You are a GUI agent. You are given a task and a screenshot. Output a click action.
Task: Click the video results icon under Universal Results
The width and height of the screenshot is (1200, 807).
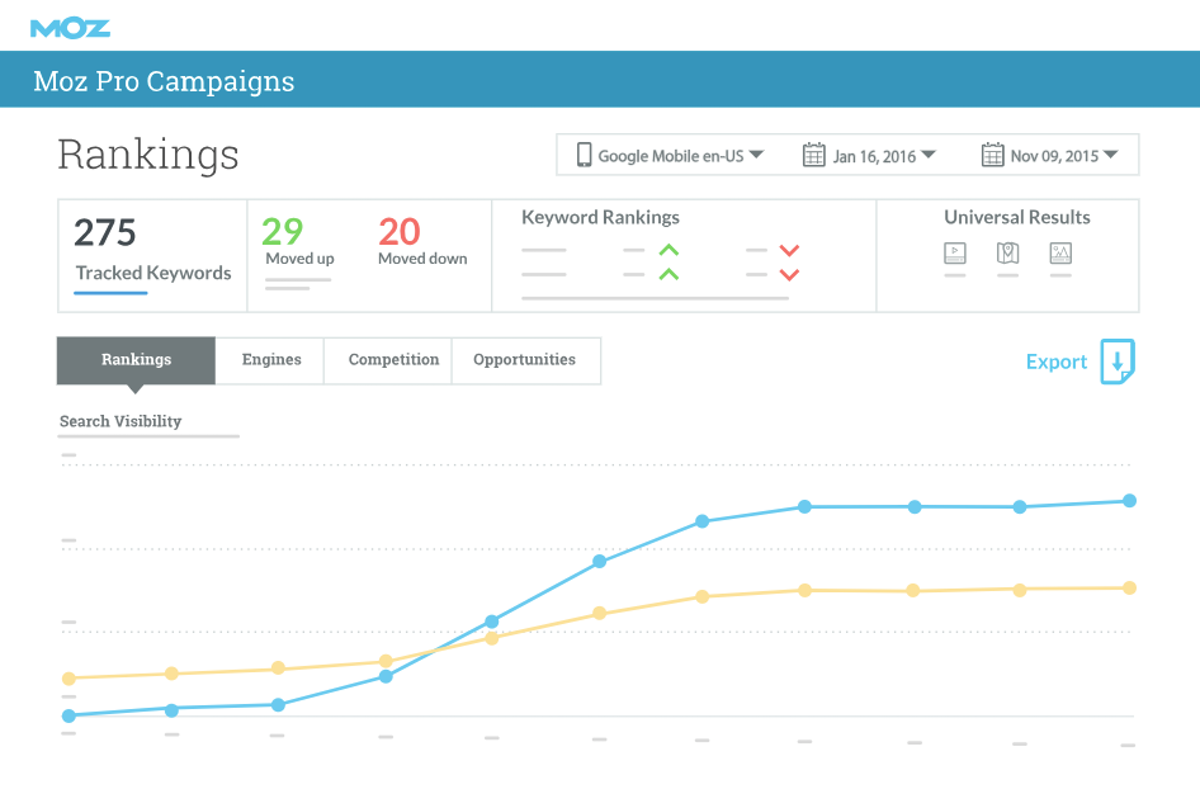click(x=954, y=253)
